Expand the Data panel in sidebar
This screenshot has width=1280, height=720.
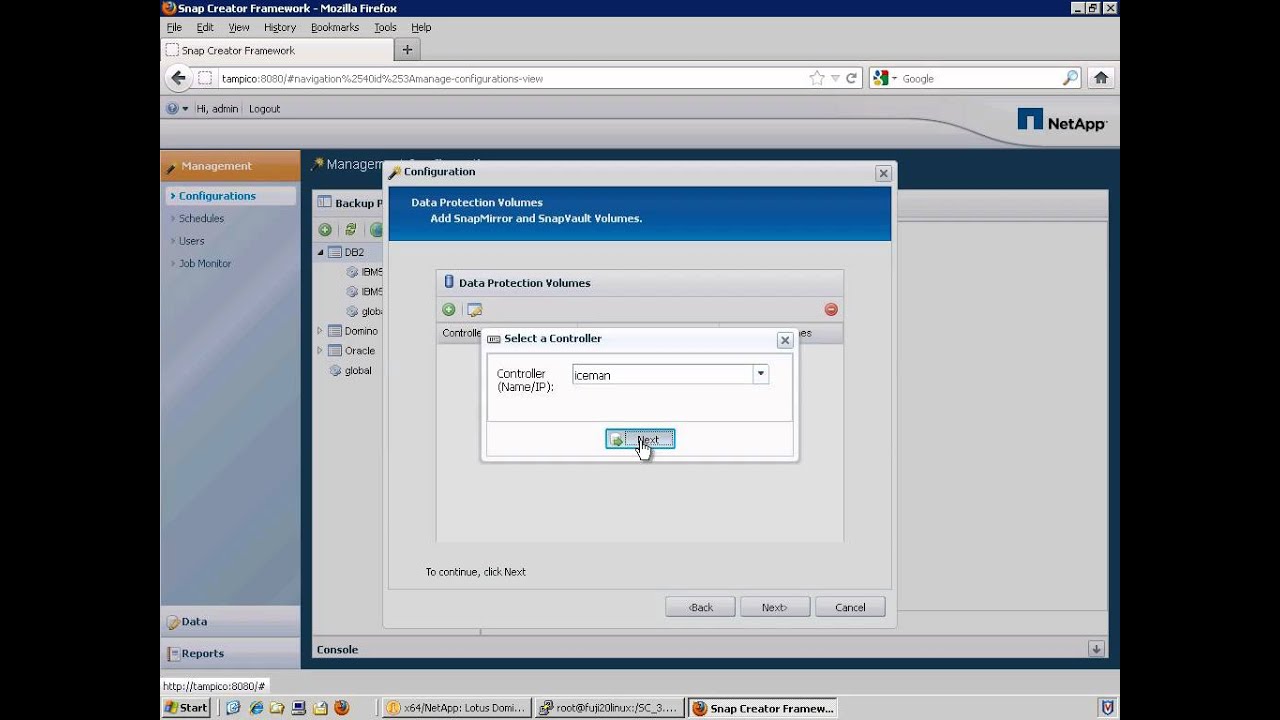230,621
